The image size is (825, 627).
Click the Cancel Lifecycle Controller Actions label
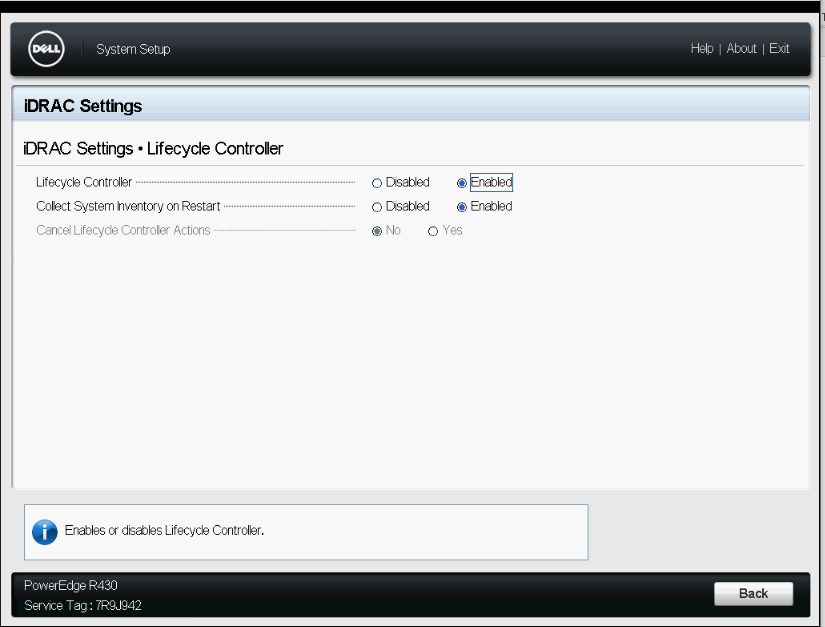tap(123, 230)
